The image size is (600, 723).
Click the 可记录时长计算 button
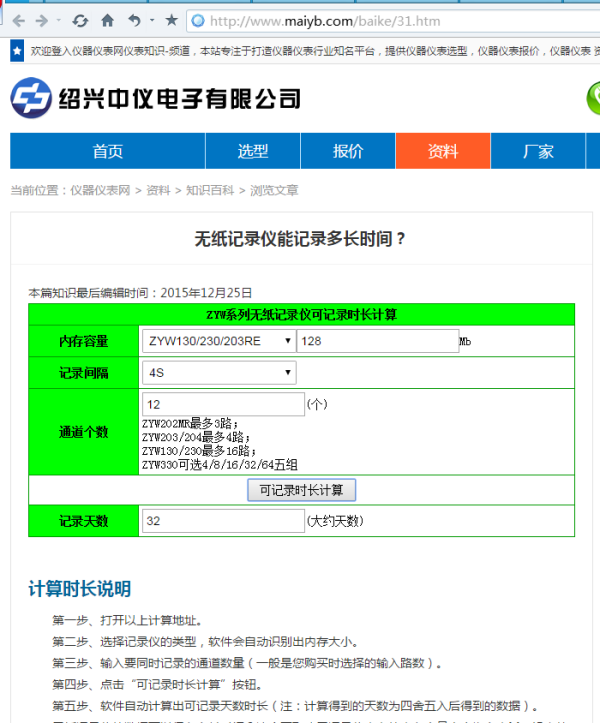(302, 490)
